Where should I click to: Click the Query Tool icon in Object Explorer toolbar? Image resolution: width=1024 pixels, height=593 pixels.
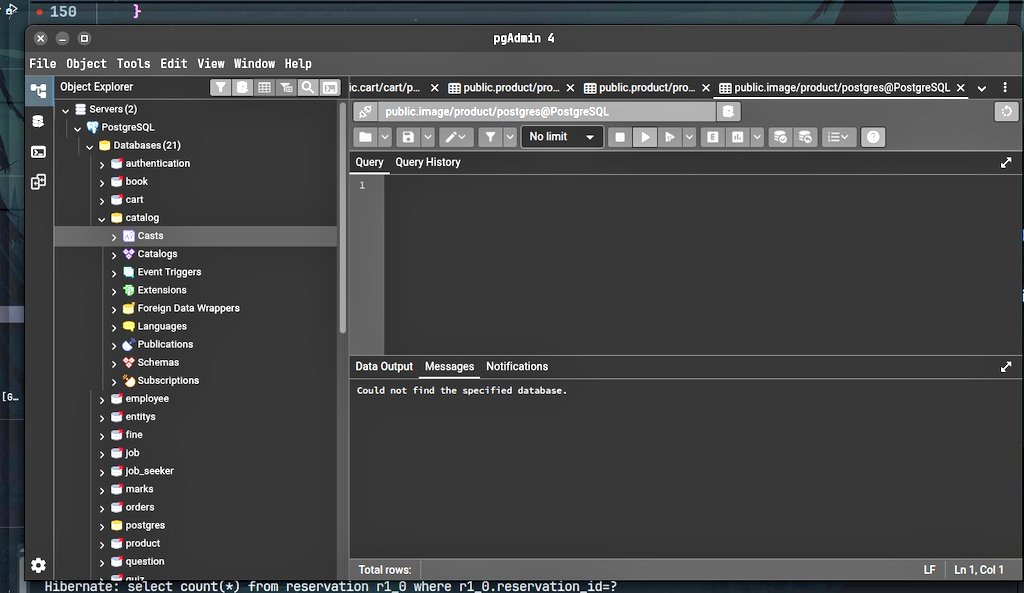242,87
